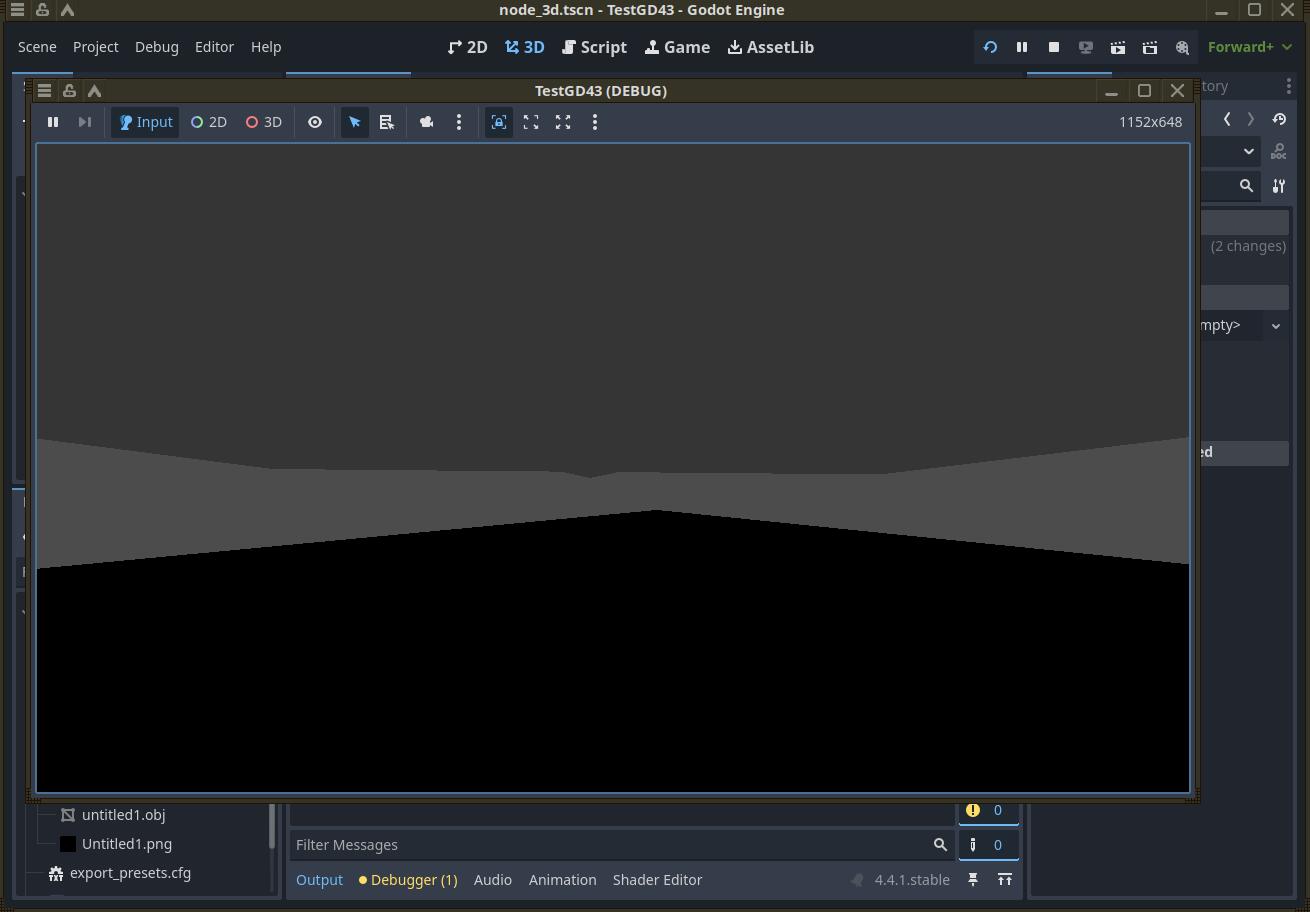The width and height of the screenshot is (1310, 912).
Task: Click the 4.4.1.stable version label
Action: [912, 880]
